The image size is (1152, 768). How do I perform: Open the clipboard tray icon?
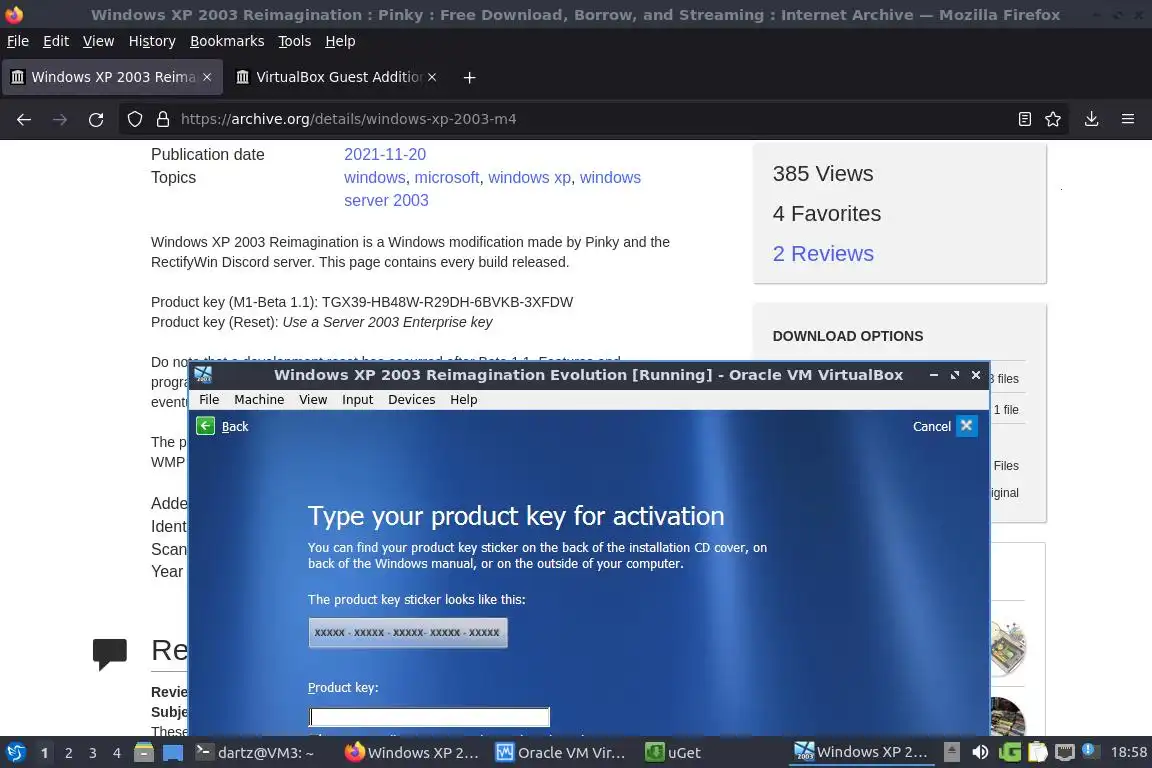coord(1037,752)
